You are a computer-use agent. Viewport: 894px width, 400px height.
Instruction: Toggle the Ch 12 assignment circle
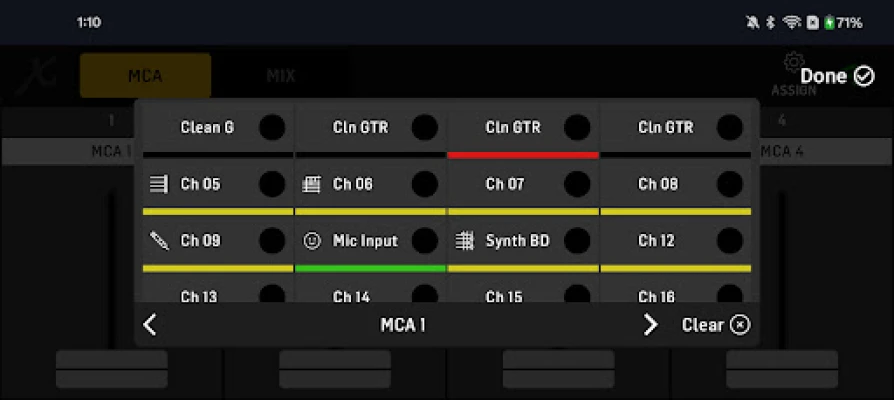click(730, 241)
